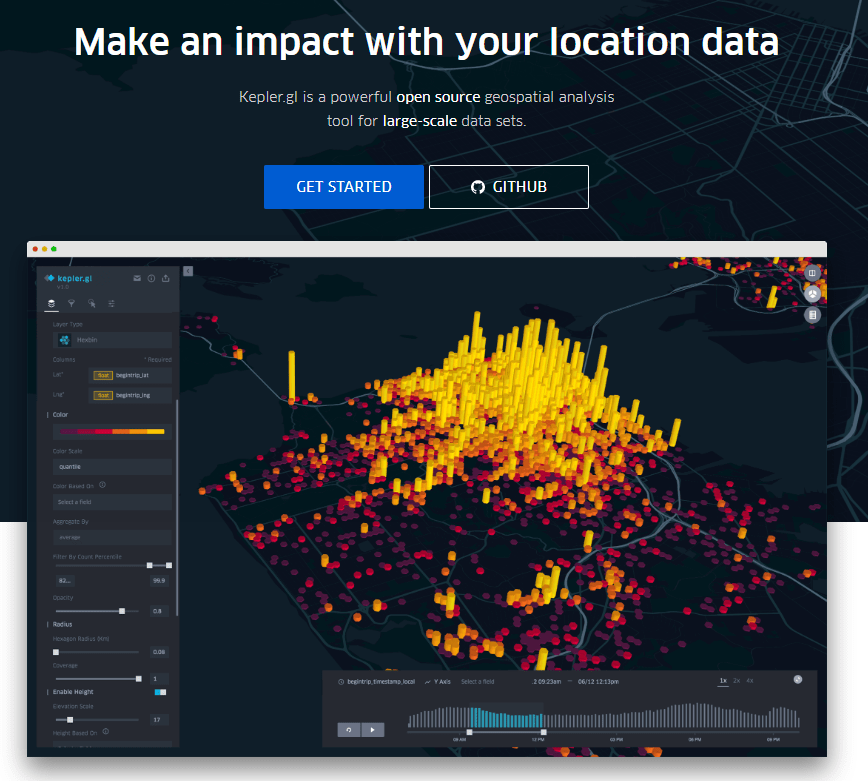Open the Hexbin layer type dropdown
Image resolution: width=868 pixels, height=781 pixels.
click(x=112, y=340)
